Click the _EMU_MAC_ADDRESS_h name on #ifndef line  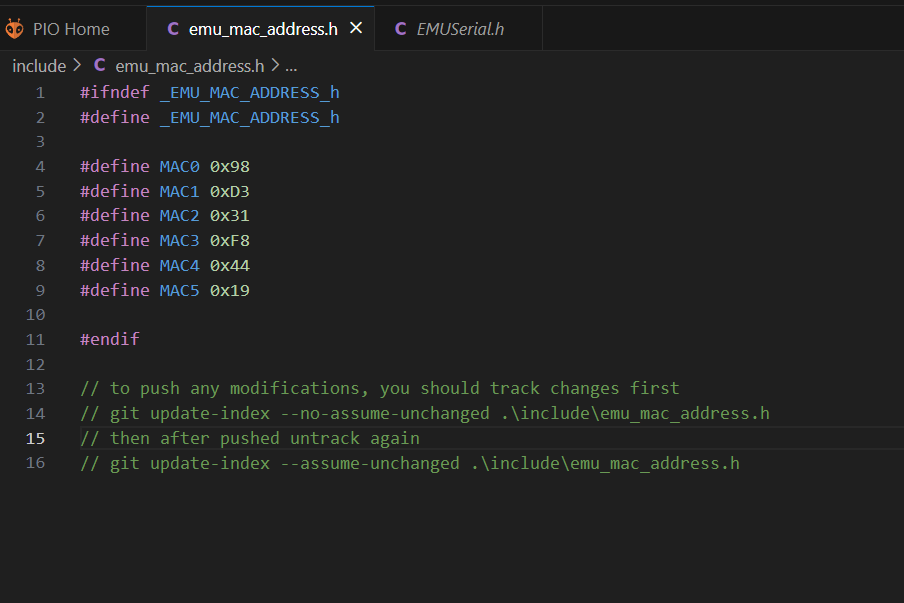tap(249, 93)
